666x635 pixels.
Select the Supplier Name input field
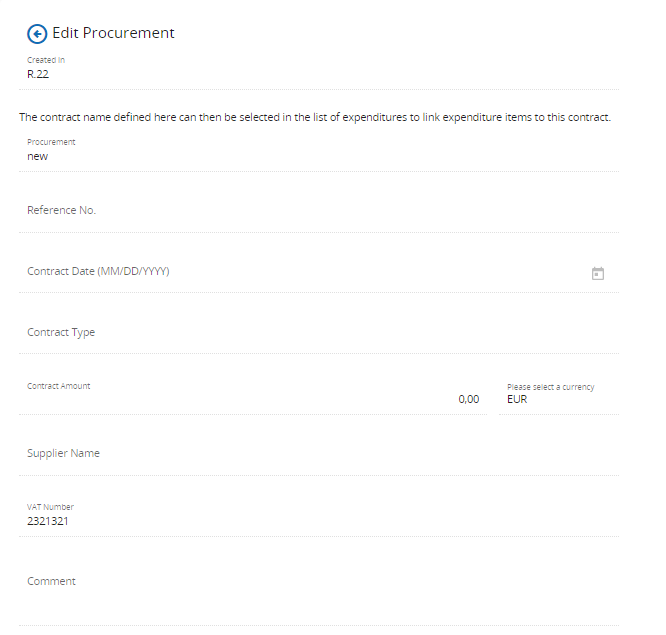coord(320,454)
